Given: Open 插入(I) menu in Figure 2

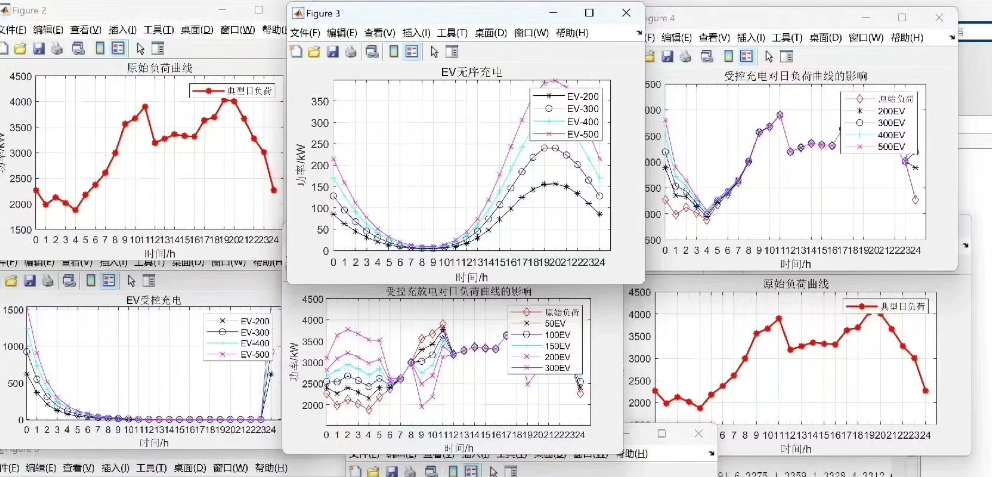Looking at the screenshot, I should tap(123, 29).
